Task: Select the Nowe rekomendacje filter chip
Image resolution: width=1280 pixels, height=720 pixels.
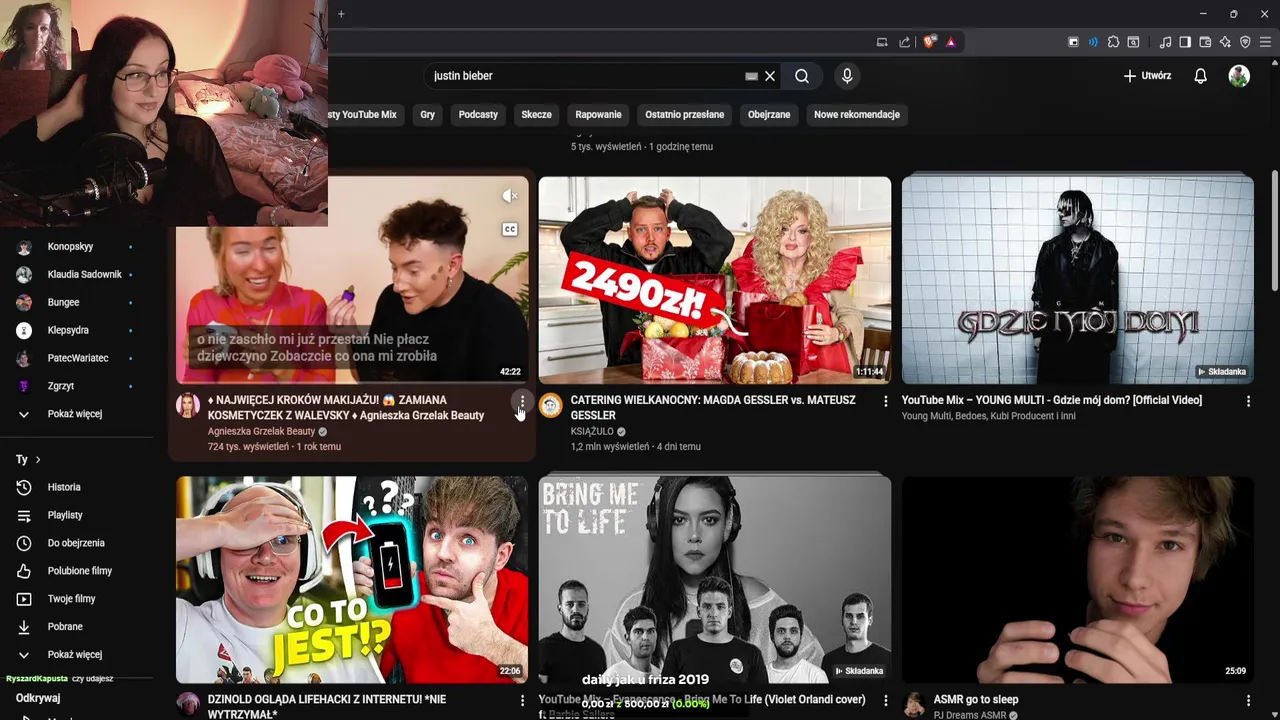Action: tap(857, 115)
